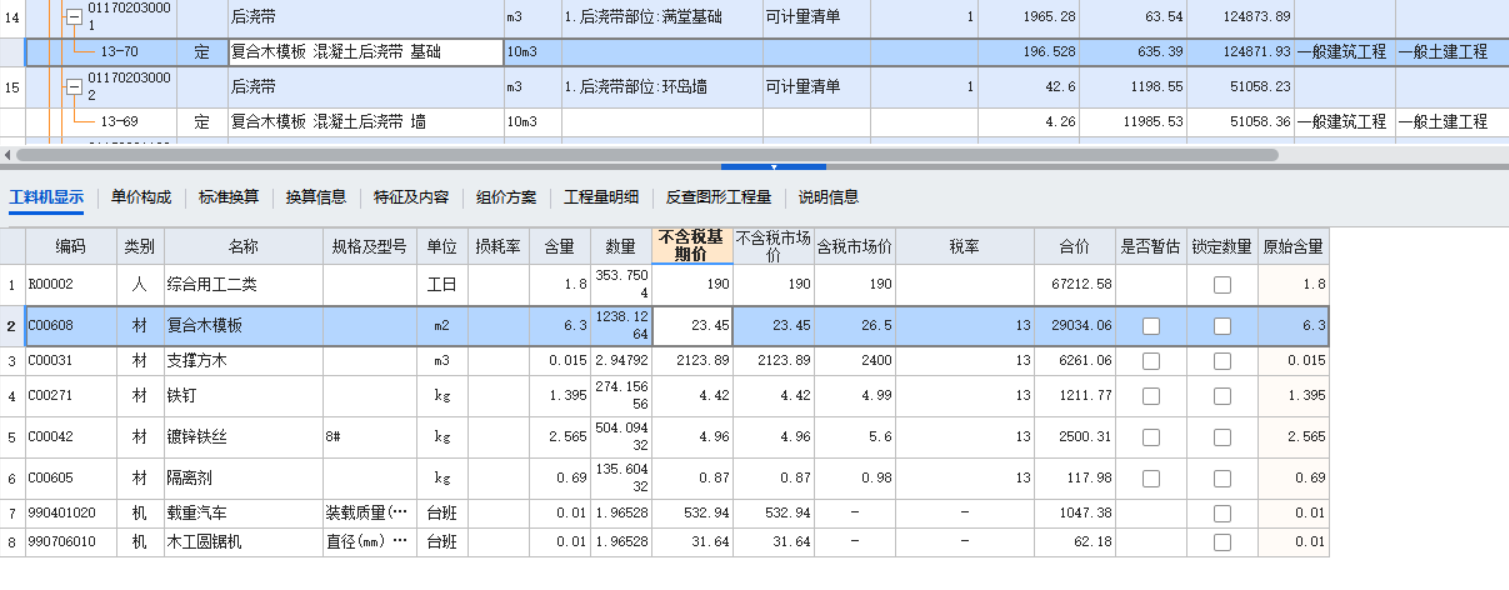
Task: Select material code C00271
Action: [71, 396]
